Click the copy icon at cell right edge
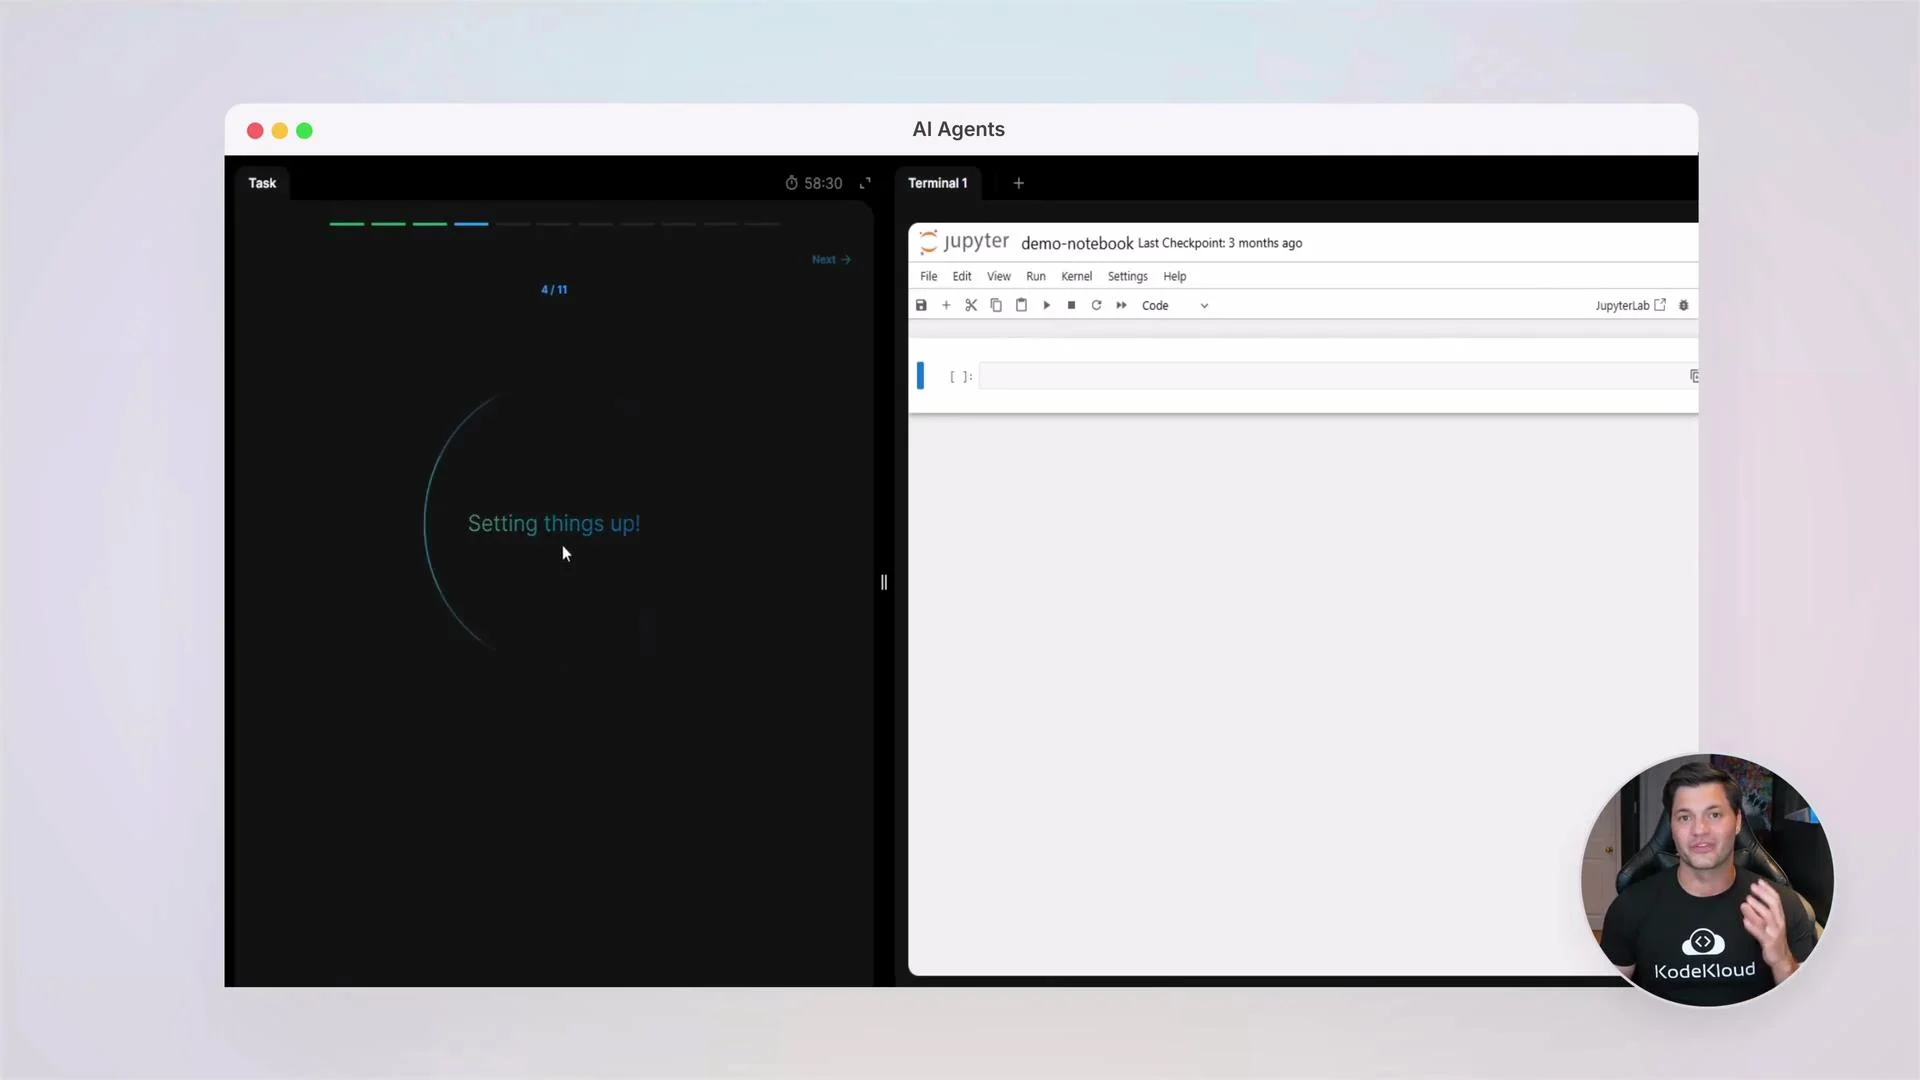Screen dimensions: 1920x1080 pyautogui.click(x=1693, y=376)
